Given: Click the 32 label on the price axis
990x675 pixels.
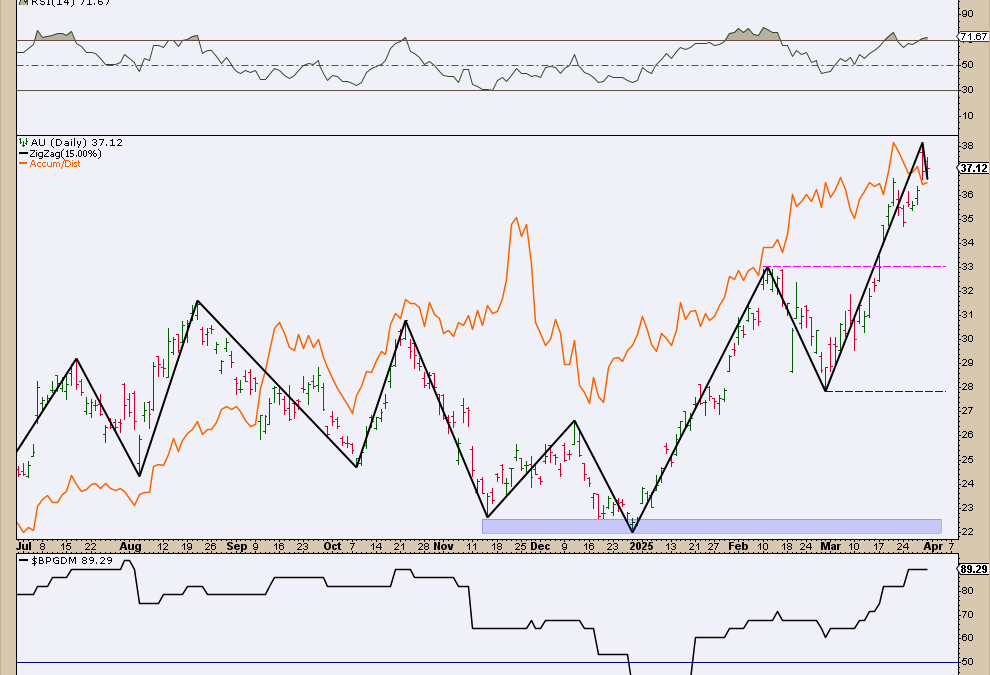Looking at the screenshot, I should point(967,291).
